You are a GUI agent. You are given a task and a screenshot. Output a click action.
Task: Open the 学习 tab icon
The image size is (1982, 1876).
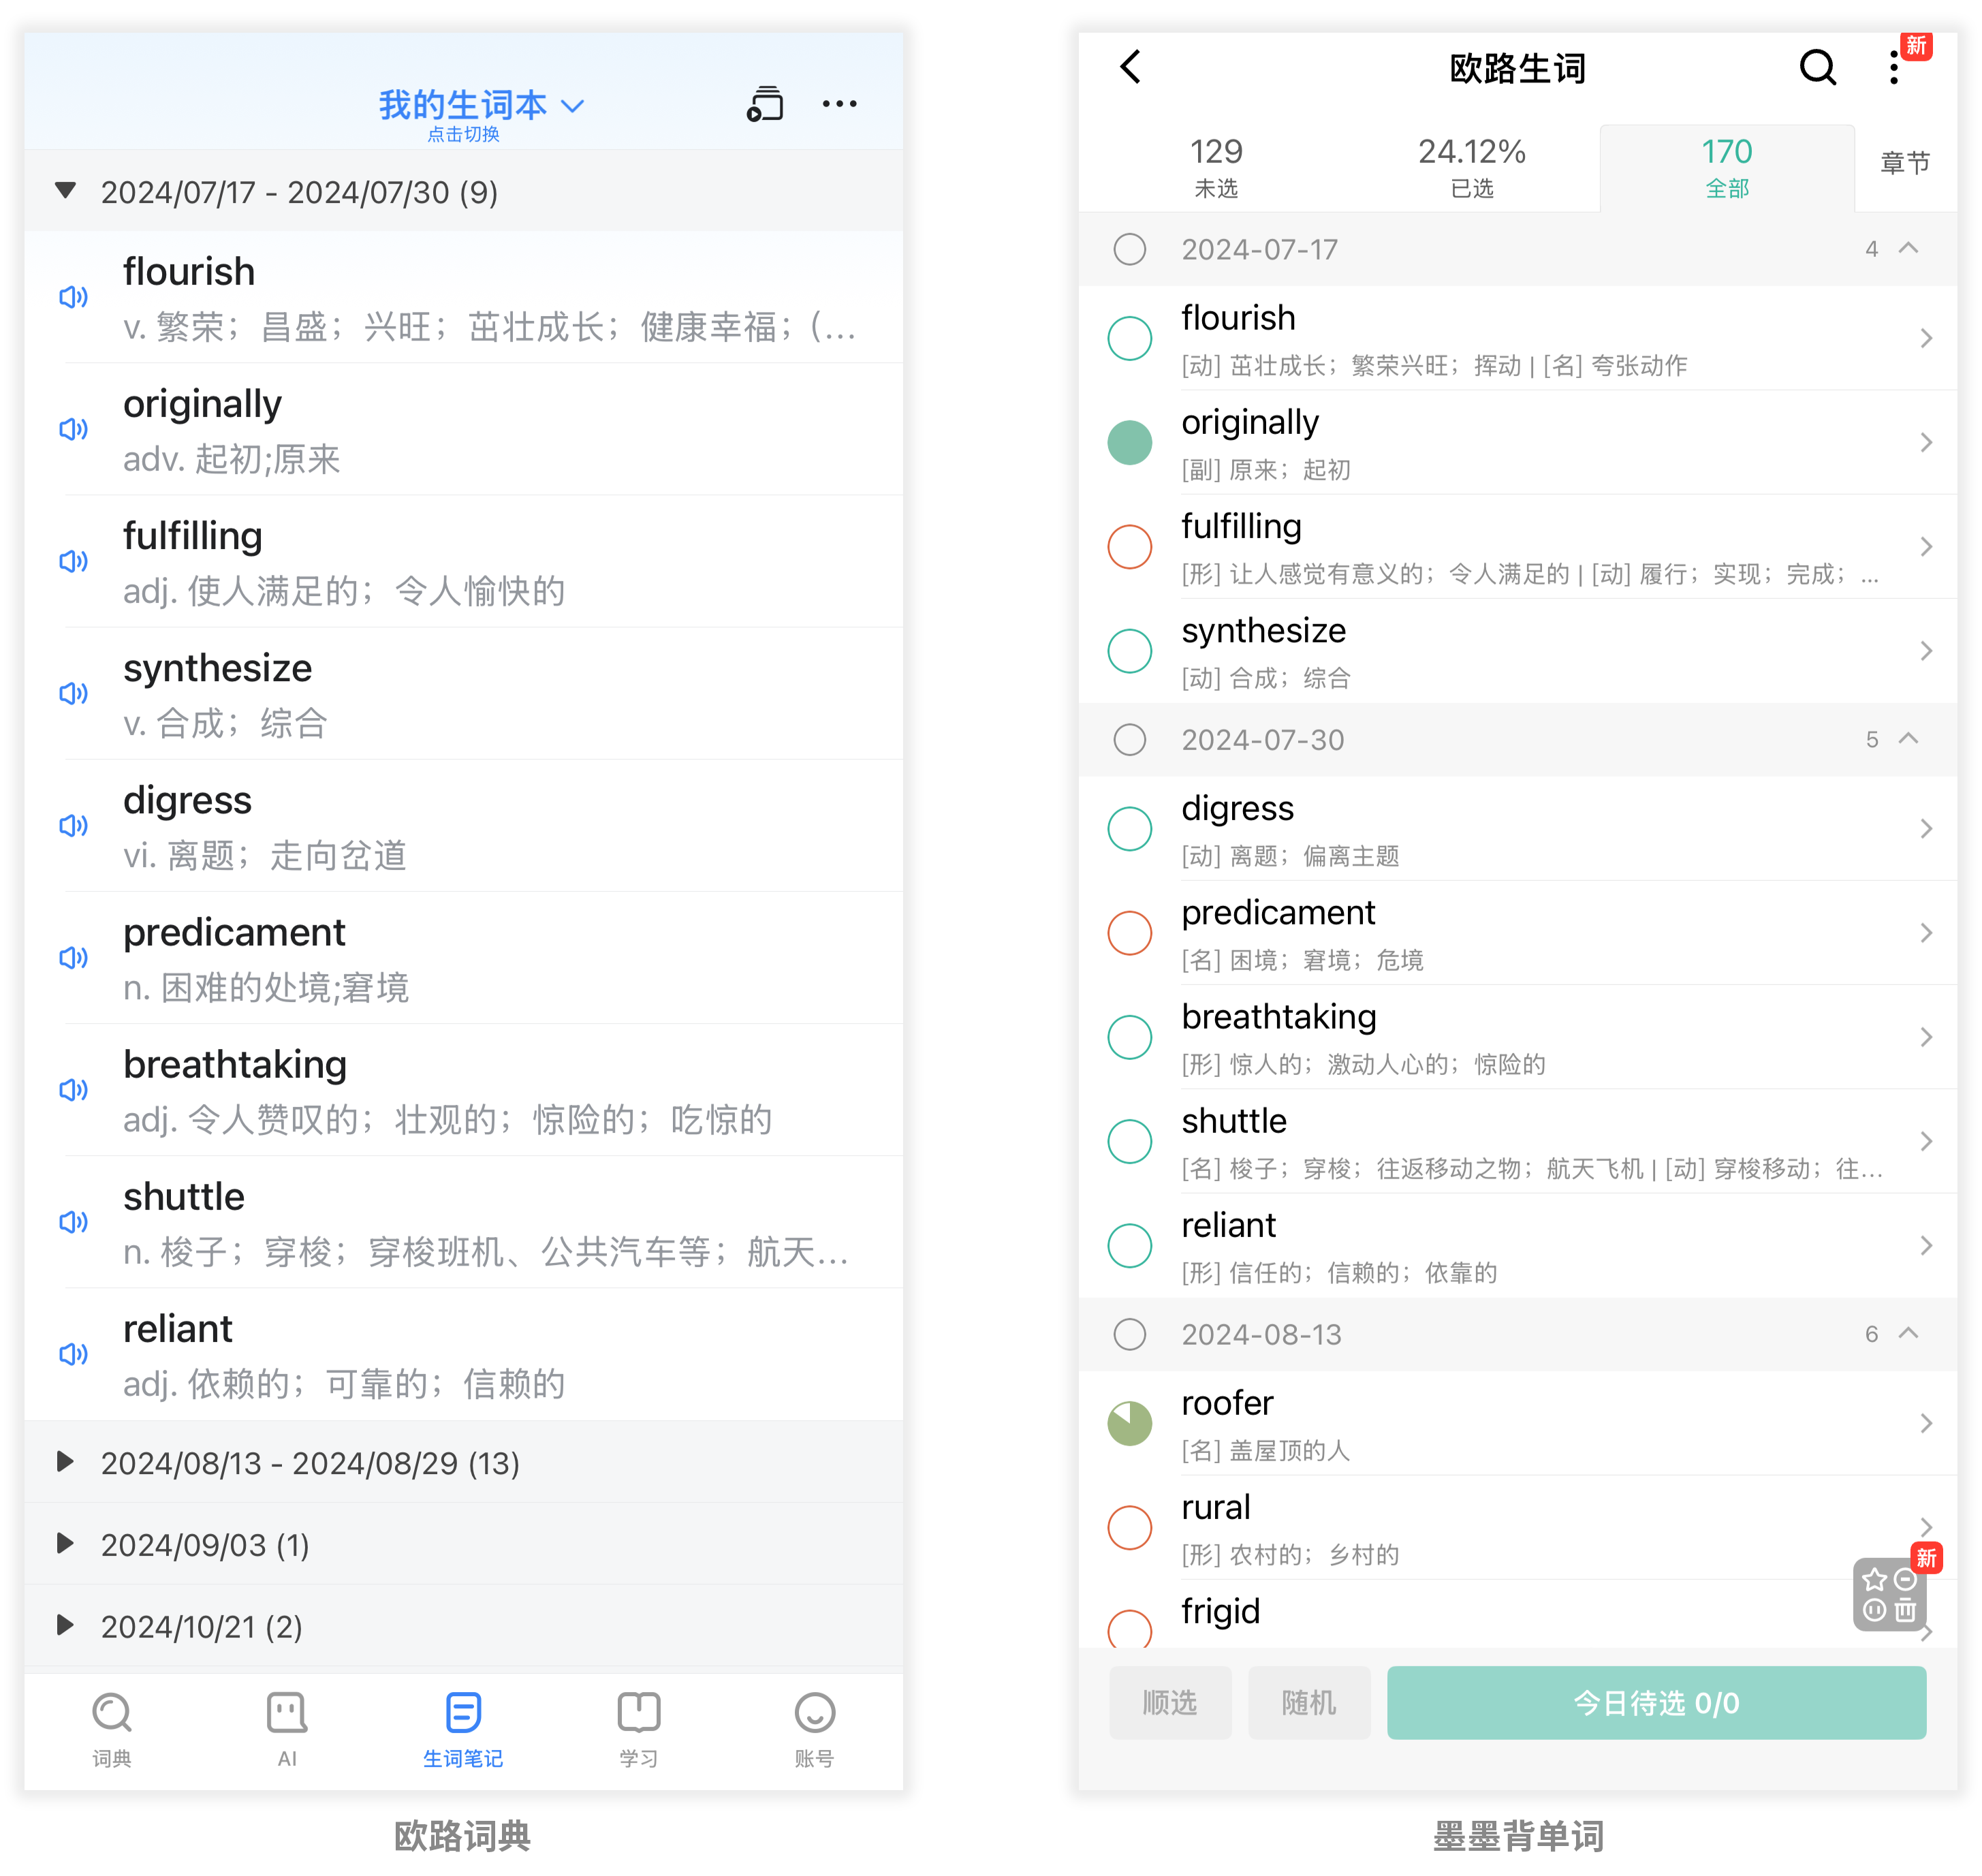tap(638, 1712)
